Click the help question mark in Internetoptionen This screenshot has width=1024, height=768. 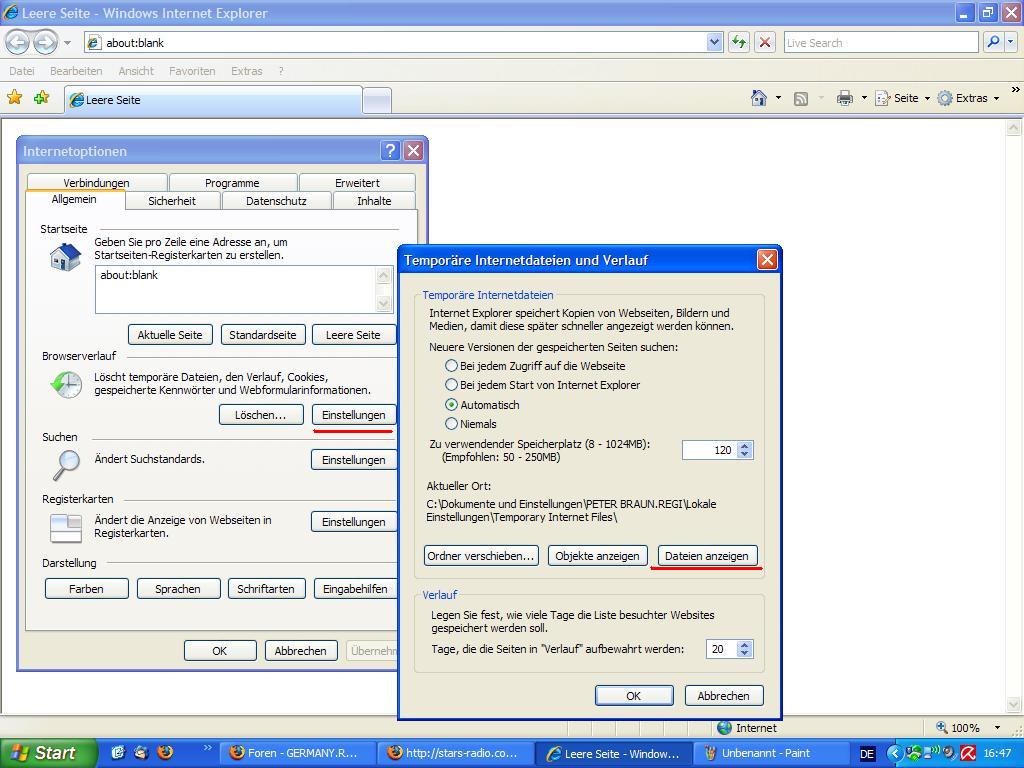pos(390,151)
